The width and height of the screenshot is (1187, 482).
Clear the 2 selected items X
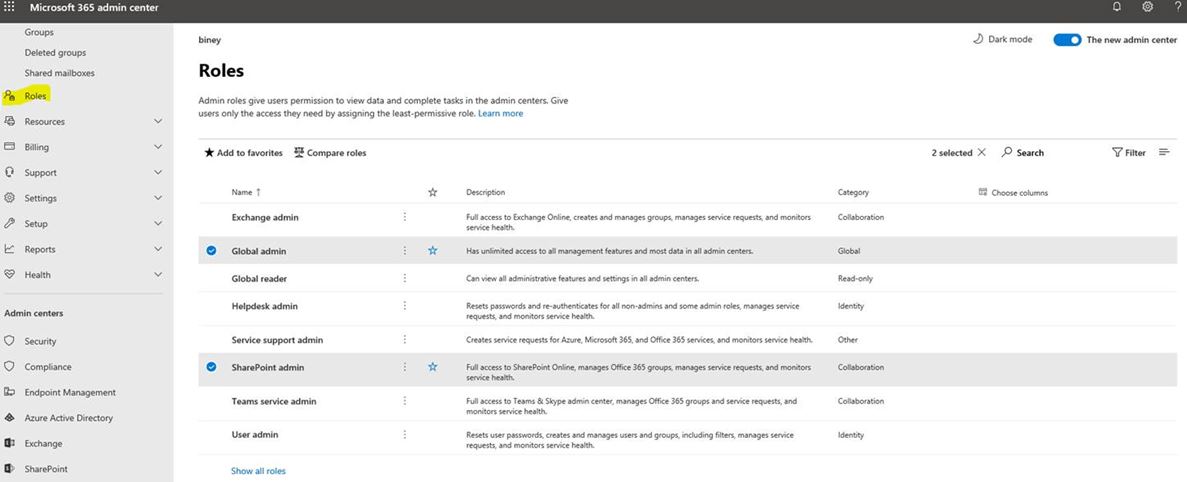tap(982, 153)
